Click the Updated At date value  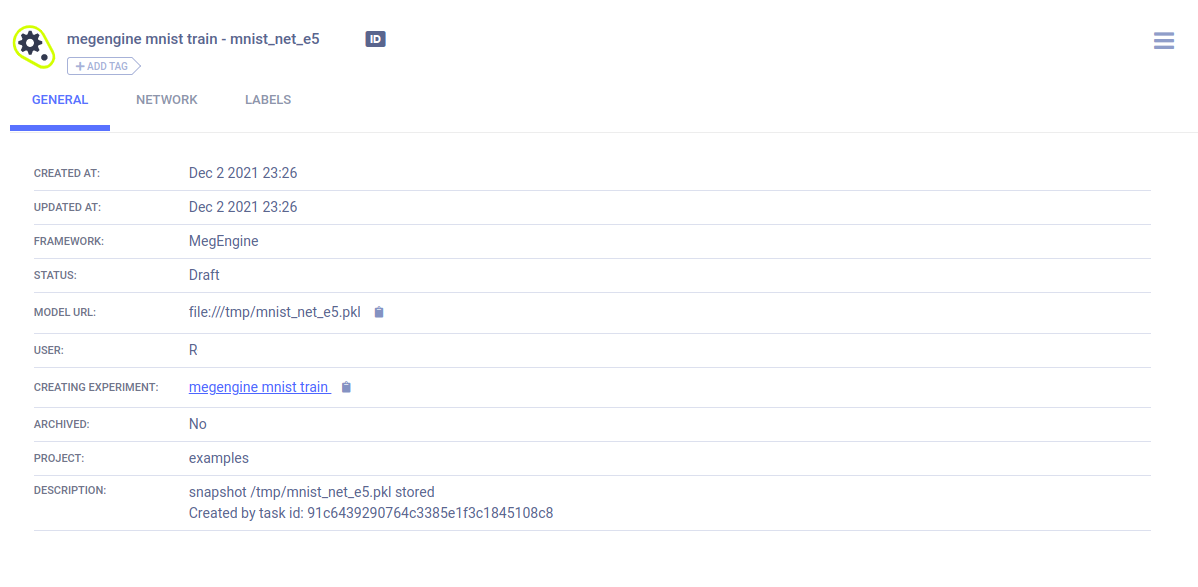[243, 207]
